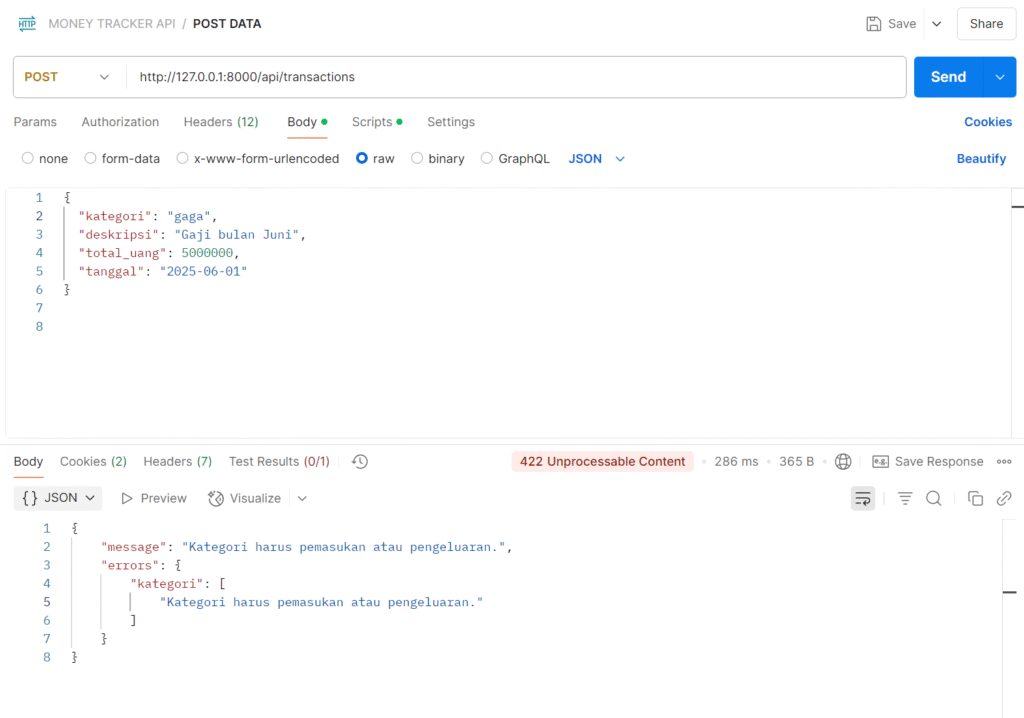Toggle the wrap lines icon in response
Image resolution: width=1024 pixels, height=718 pixels.
pos(862,498)
